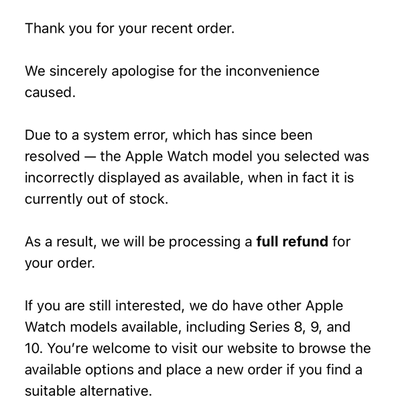Image resolution: width=396 pixels, height=400 pixels.
Task: Click the phrase 'As a result'
Action: click(x=61, y=242)
